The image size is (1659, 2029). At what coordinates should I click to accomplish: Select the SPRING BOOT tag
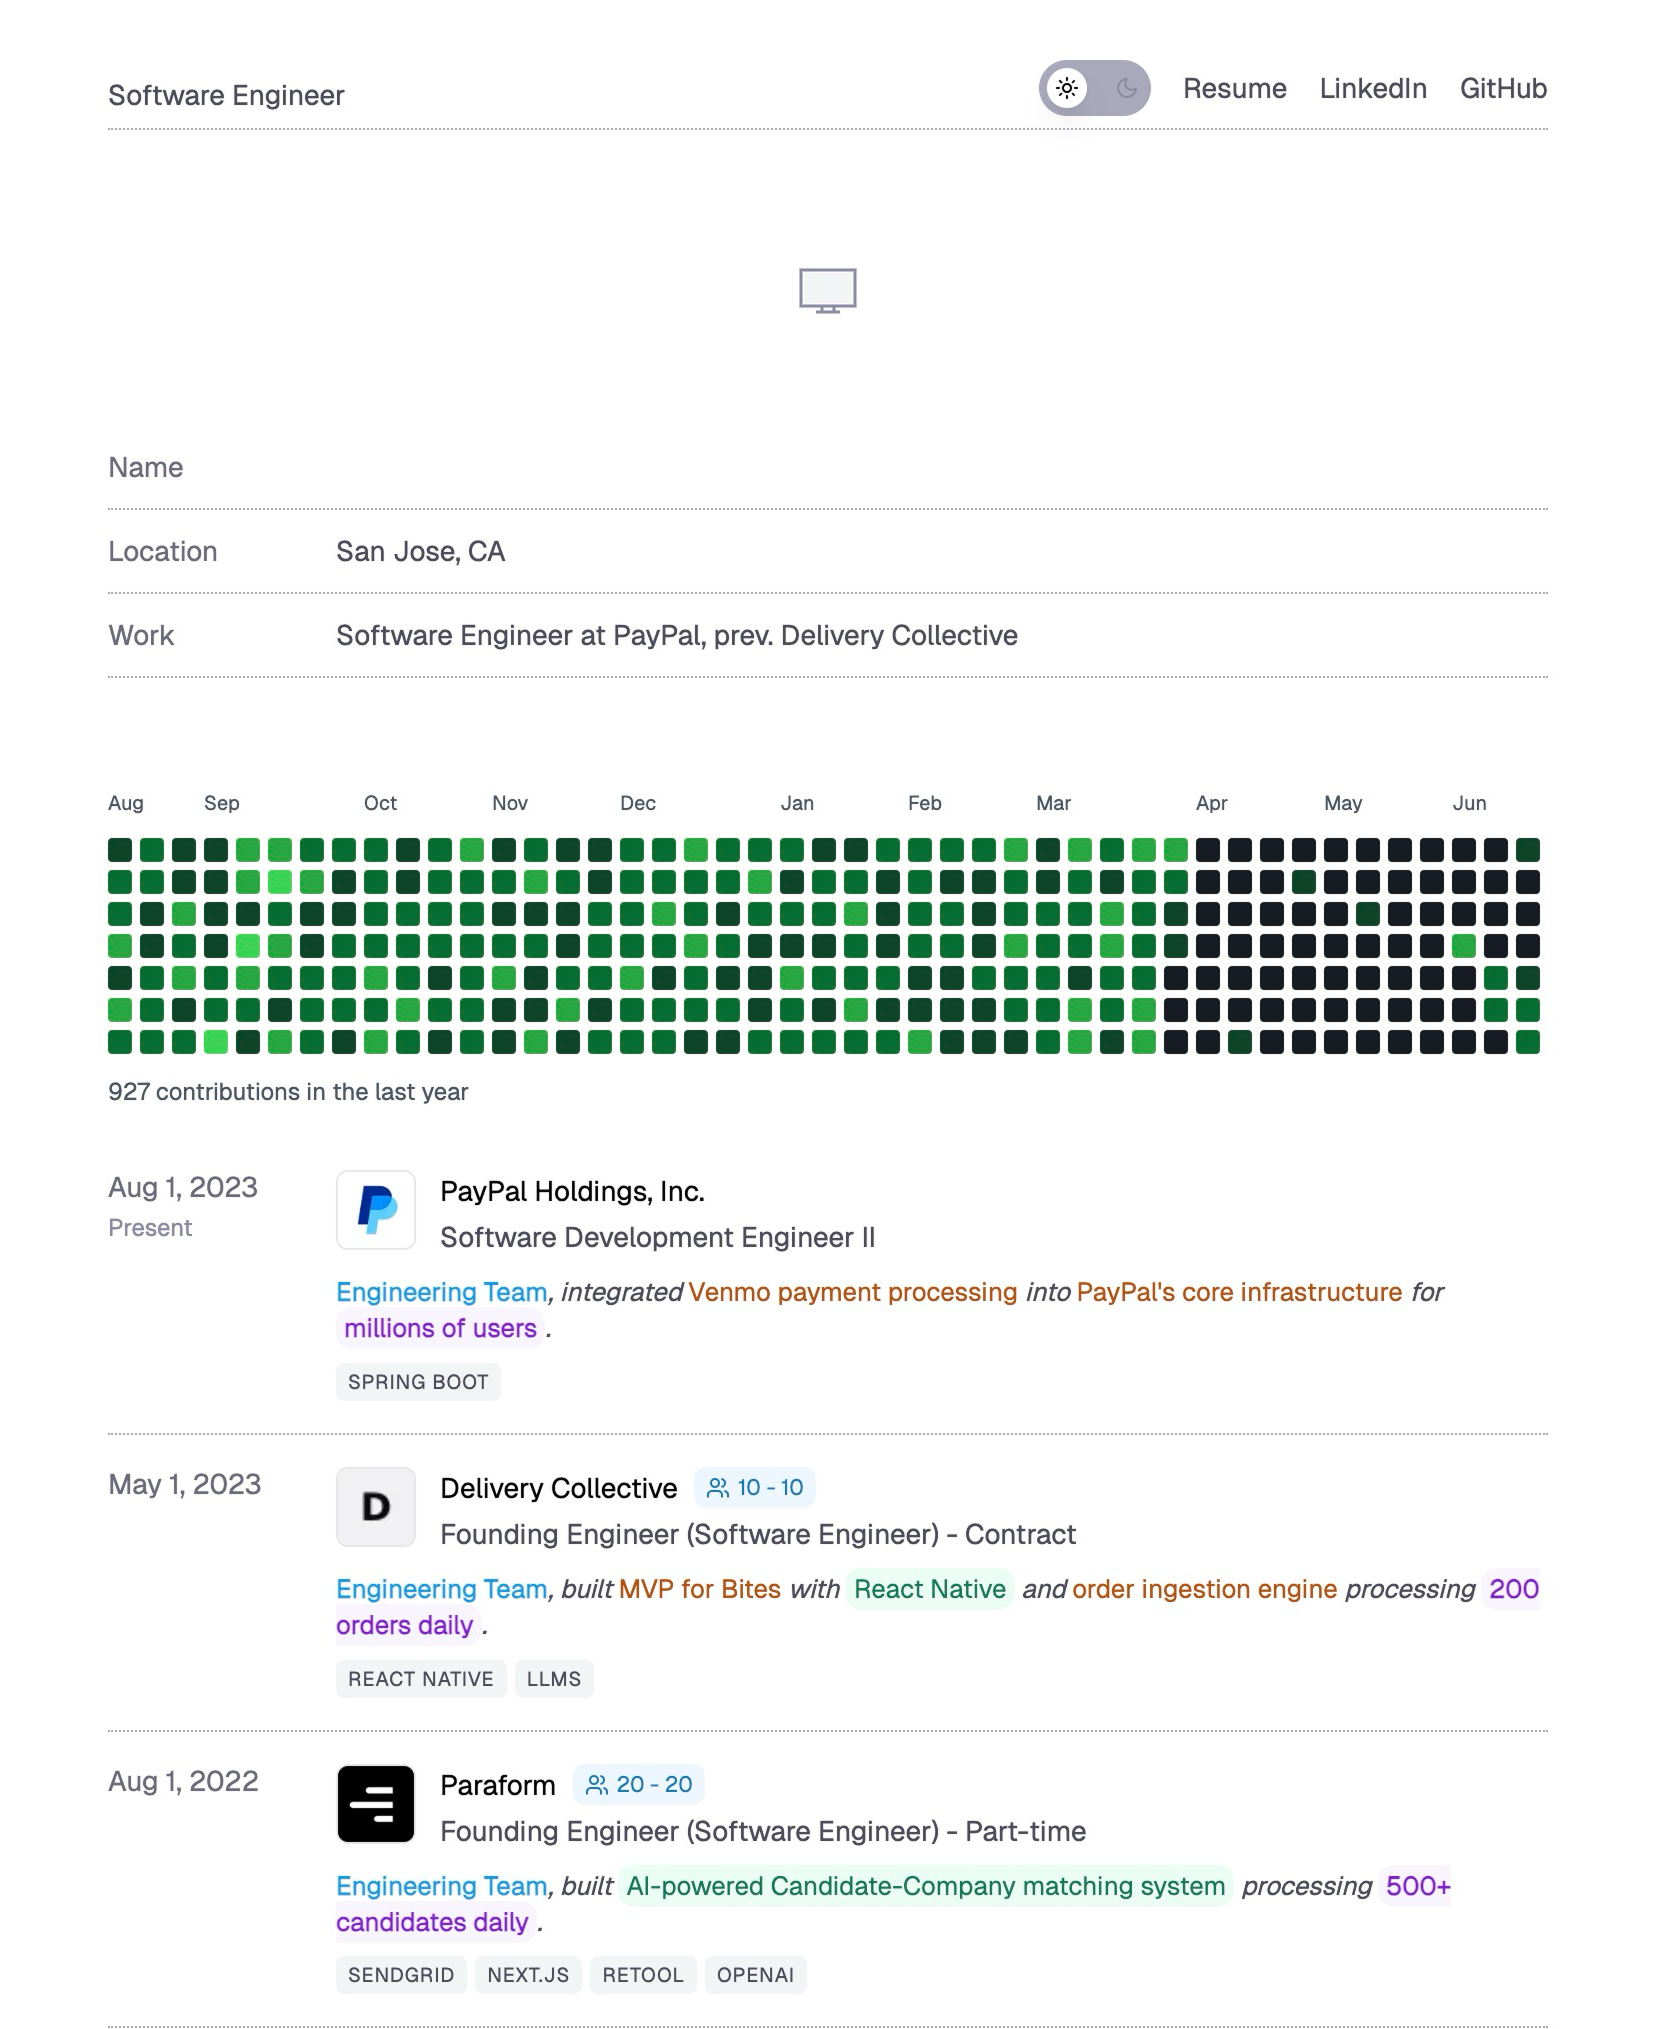(418, 1382)
